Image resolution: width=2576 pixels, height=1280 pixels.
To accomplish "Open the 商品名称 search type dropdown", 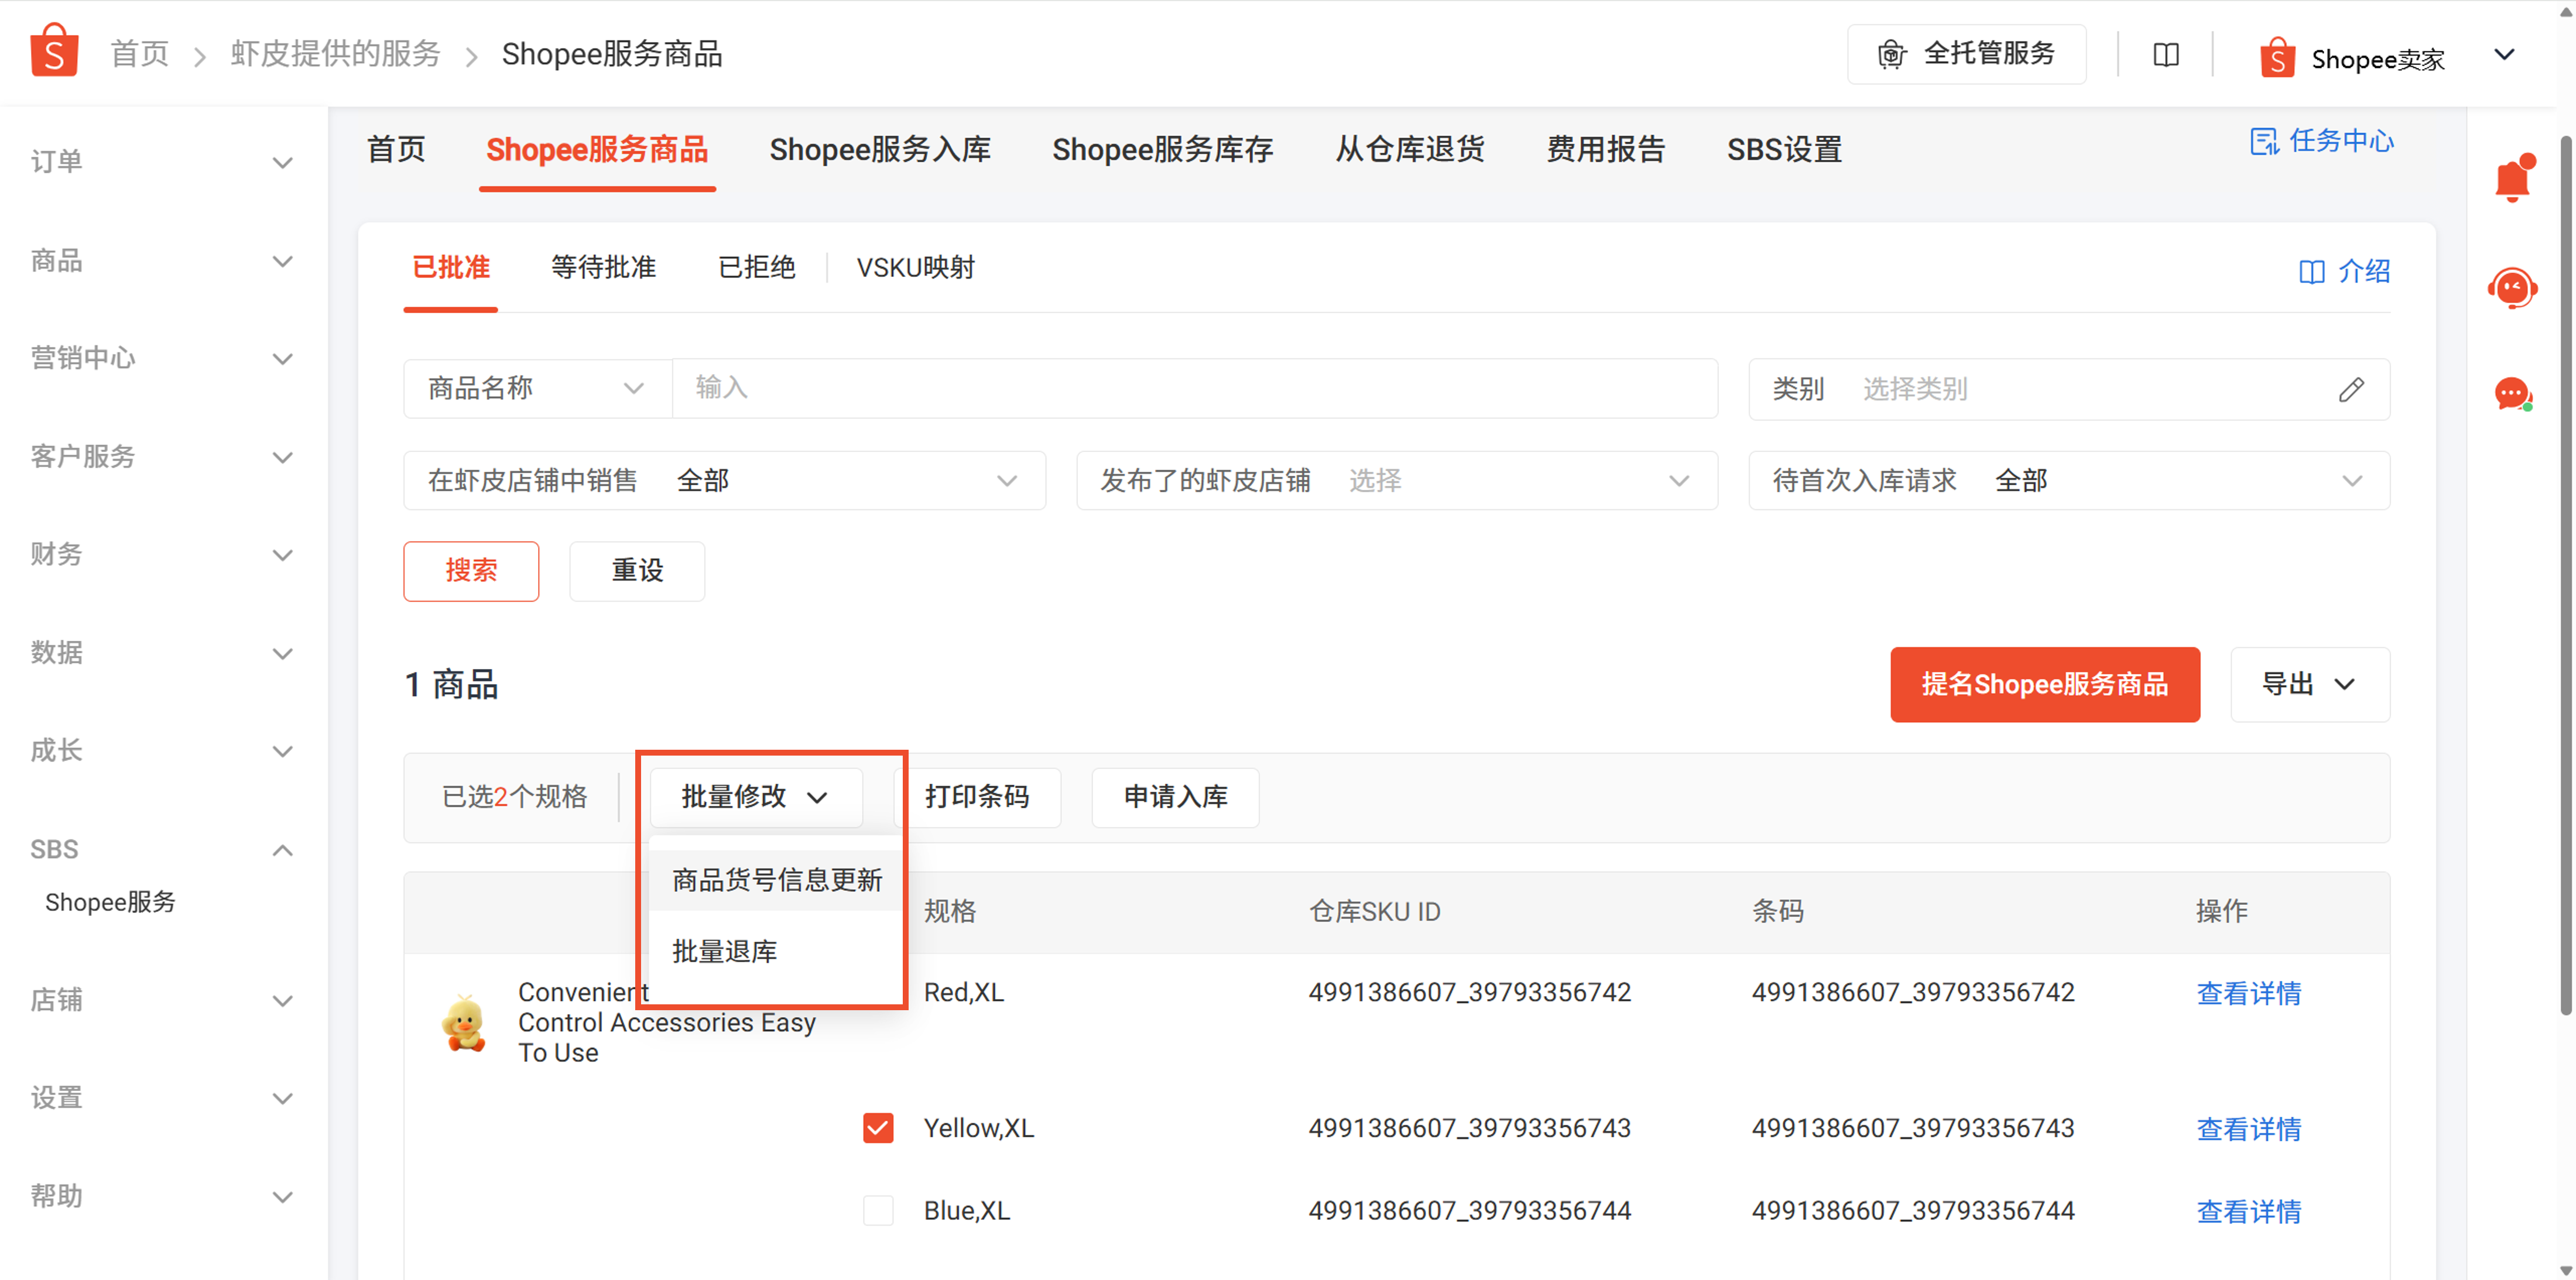I will pos(537,389).
